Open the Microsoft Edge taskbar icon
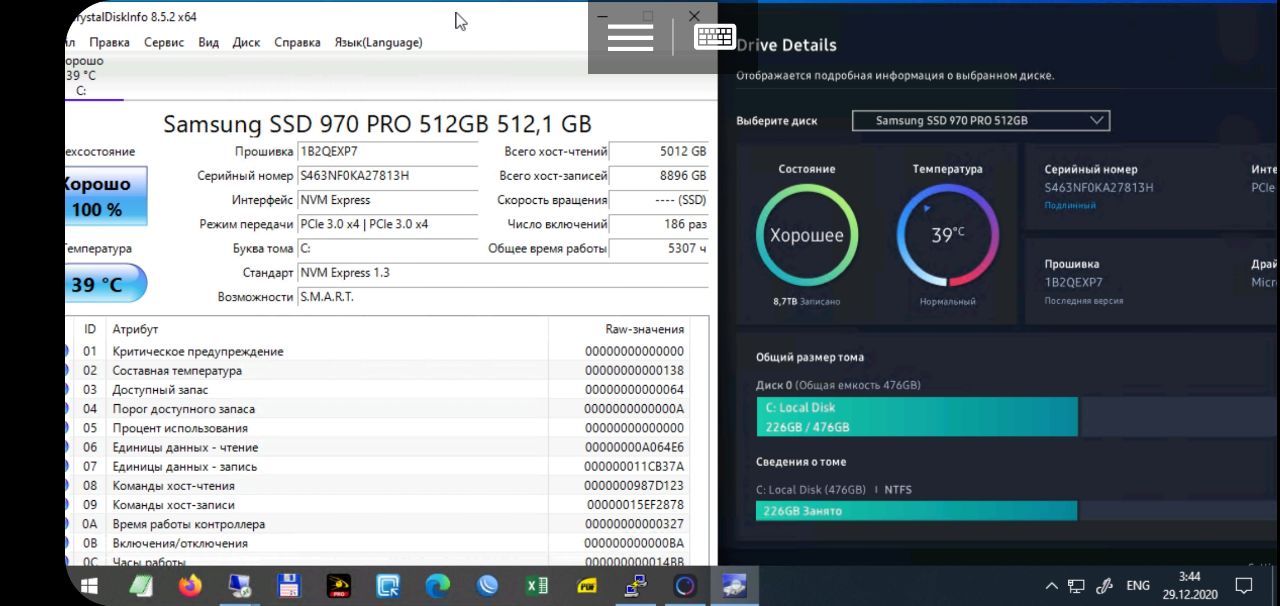 pyautogui.click(x=437, y=586)
